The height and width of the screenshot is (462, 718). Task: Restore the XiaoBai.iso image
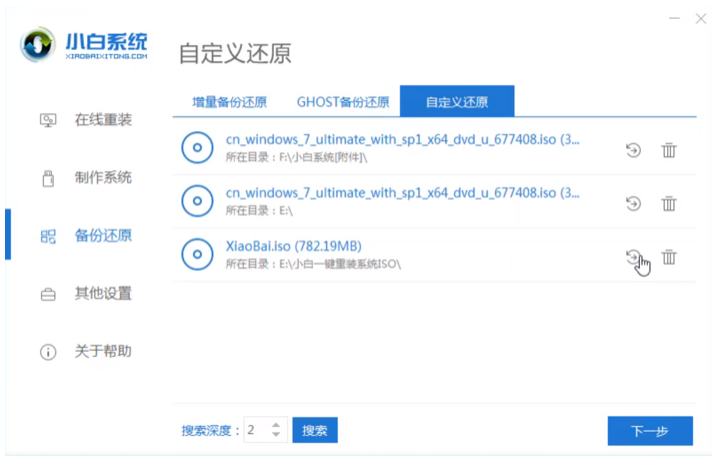(633, 257)
